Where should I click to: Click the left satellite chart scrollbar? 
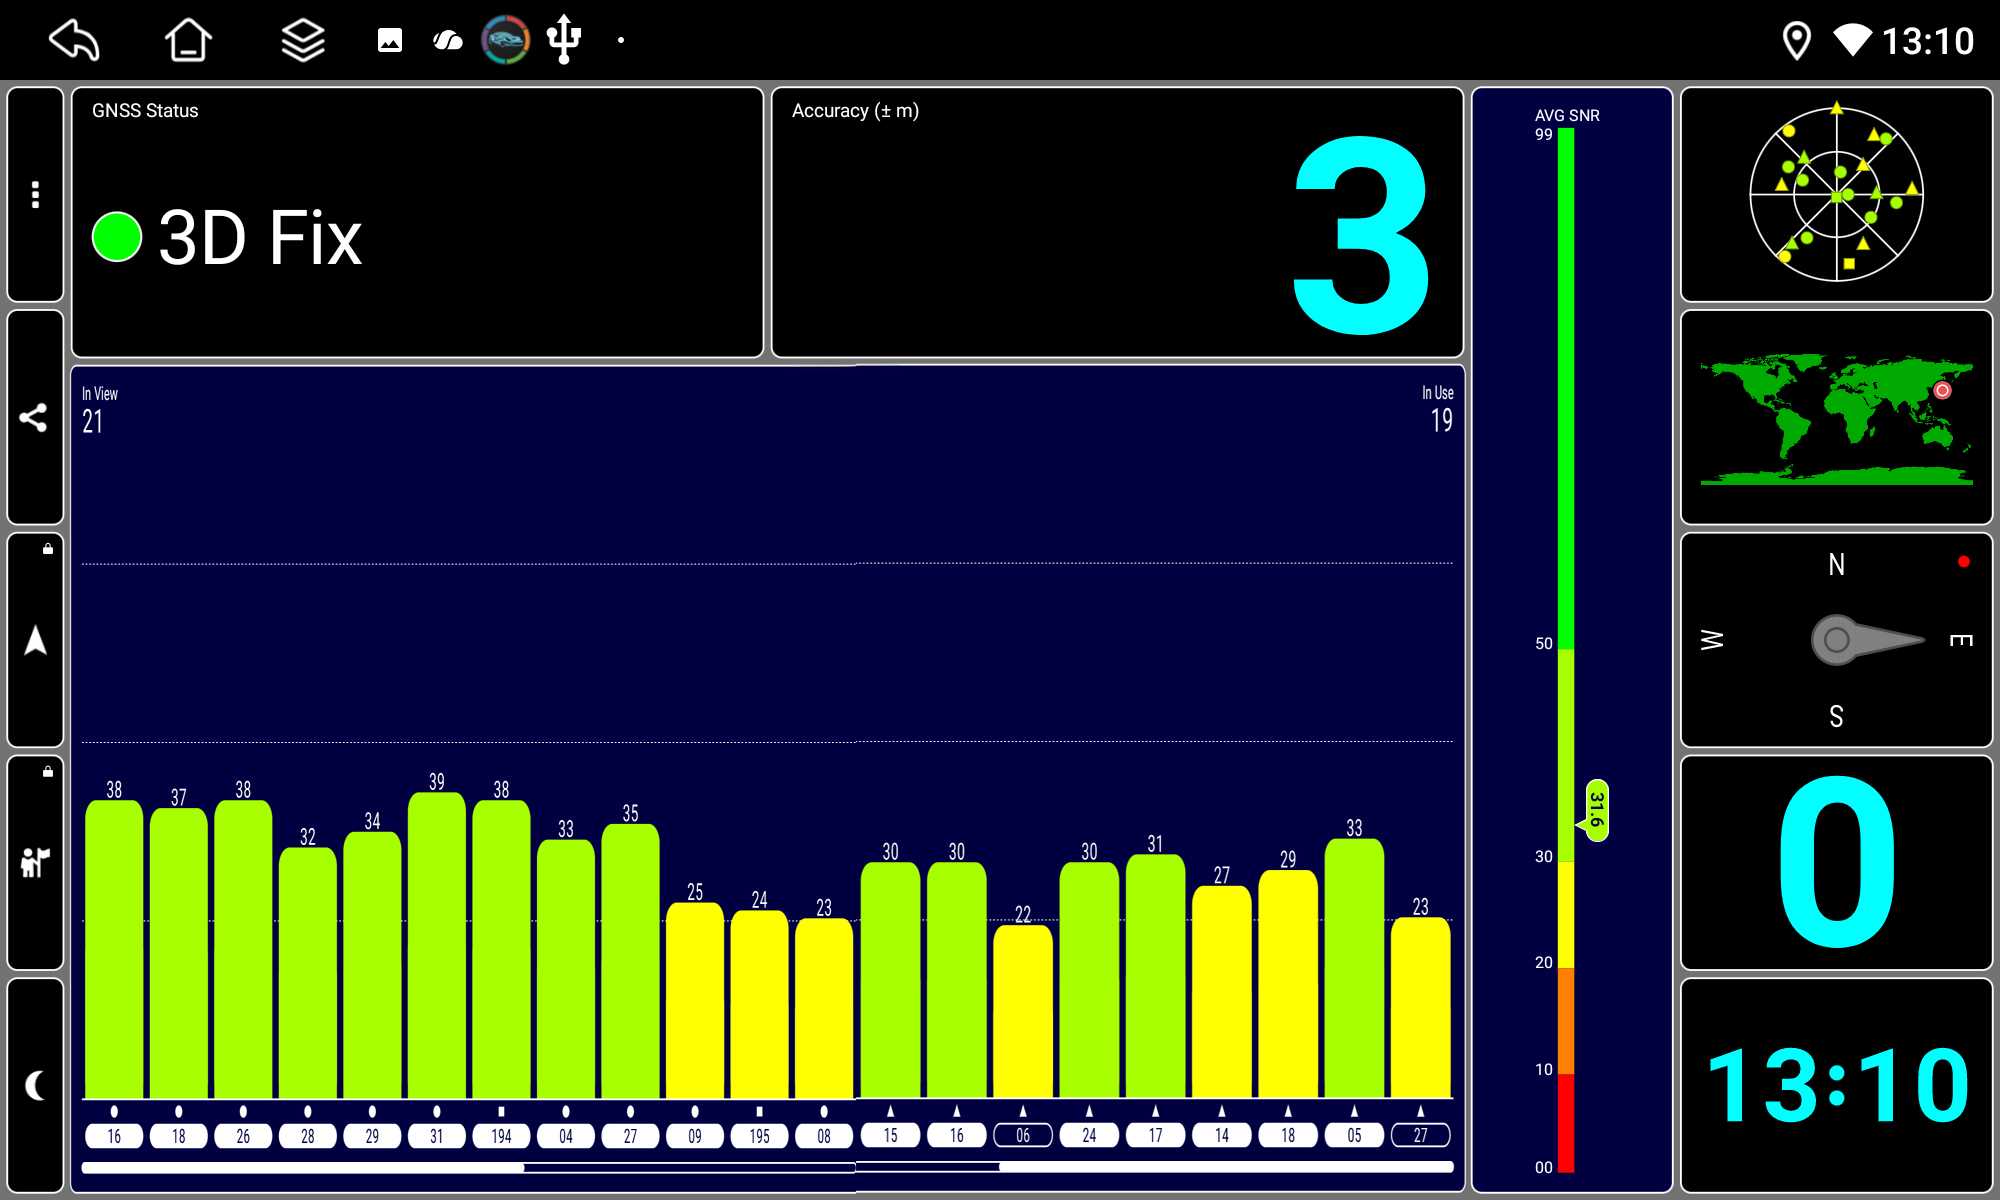(x=303, y=1167)
